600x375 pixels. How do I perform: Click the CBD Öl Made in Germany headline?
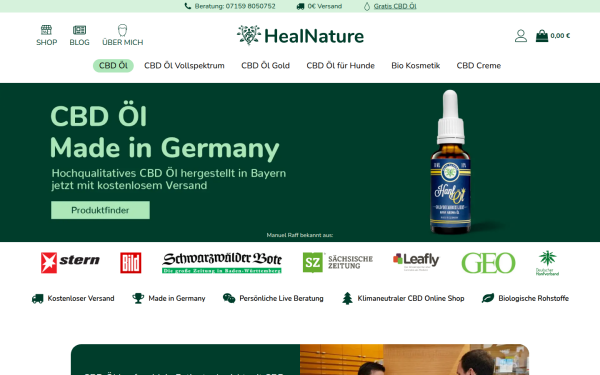coord(165,132)
